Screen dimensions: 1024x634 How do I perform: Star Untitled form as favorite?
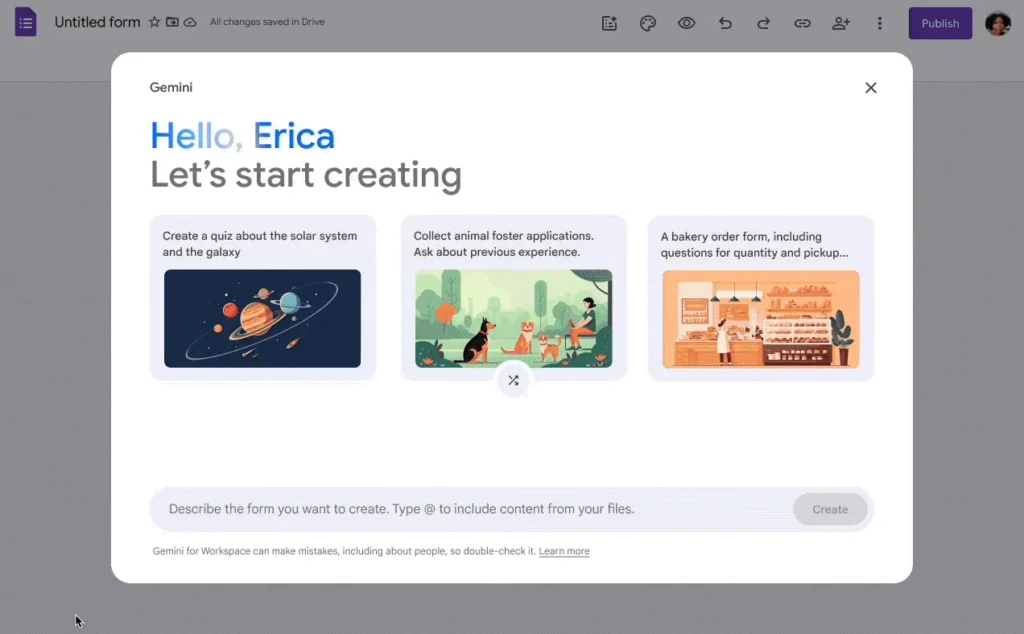coord(154,21)
